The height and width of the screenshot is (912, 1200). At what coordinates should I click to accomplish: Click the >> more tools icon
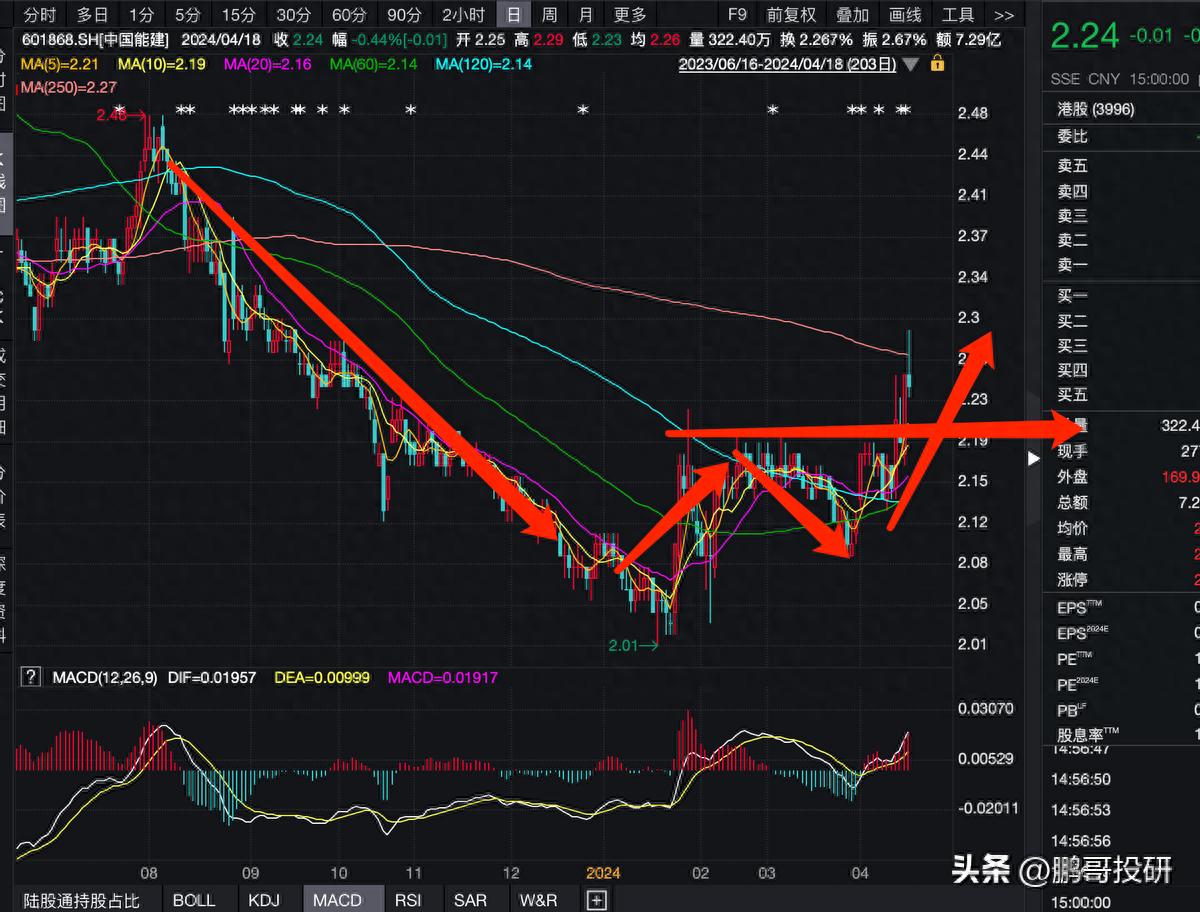(1004, 15)
